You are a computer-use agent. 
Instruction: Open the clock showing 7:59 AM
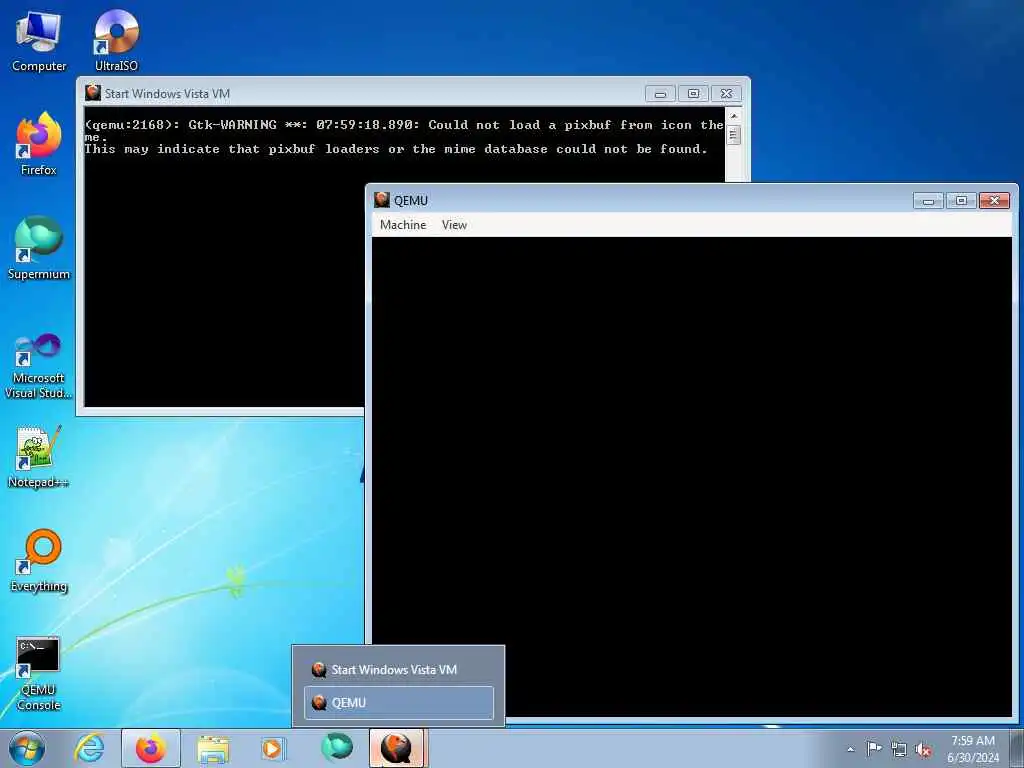973,749
